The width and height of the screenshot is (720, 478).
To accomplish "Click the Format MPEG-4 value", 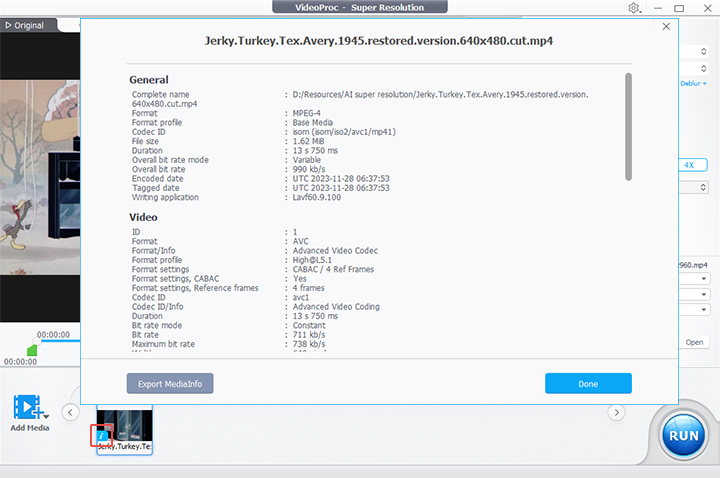I will pos(306,113).
